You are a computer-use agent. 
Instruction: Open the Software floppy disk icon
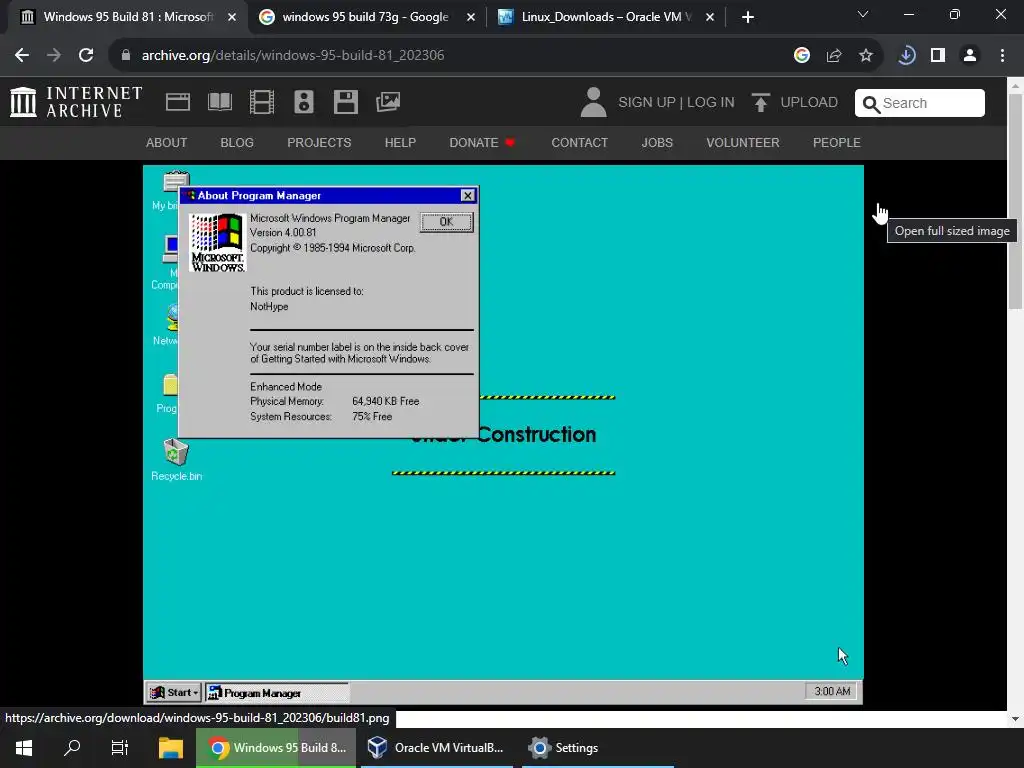(x=345, y=102)
